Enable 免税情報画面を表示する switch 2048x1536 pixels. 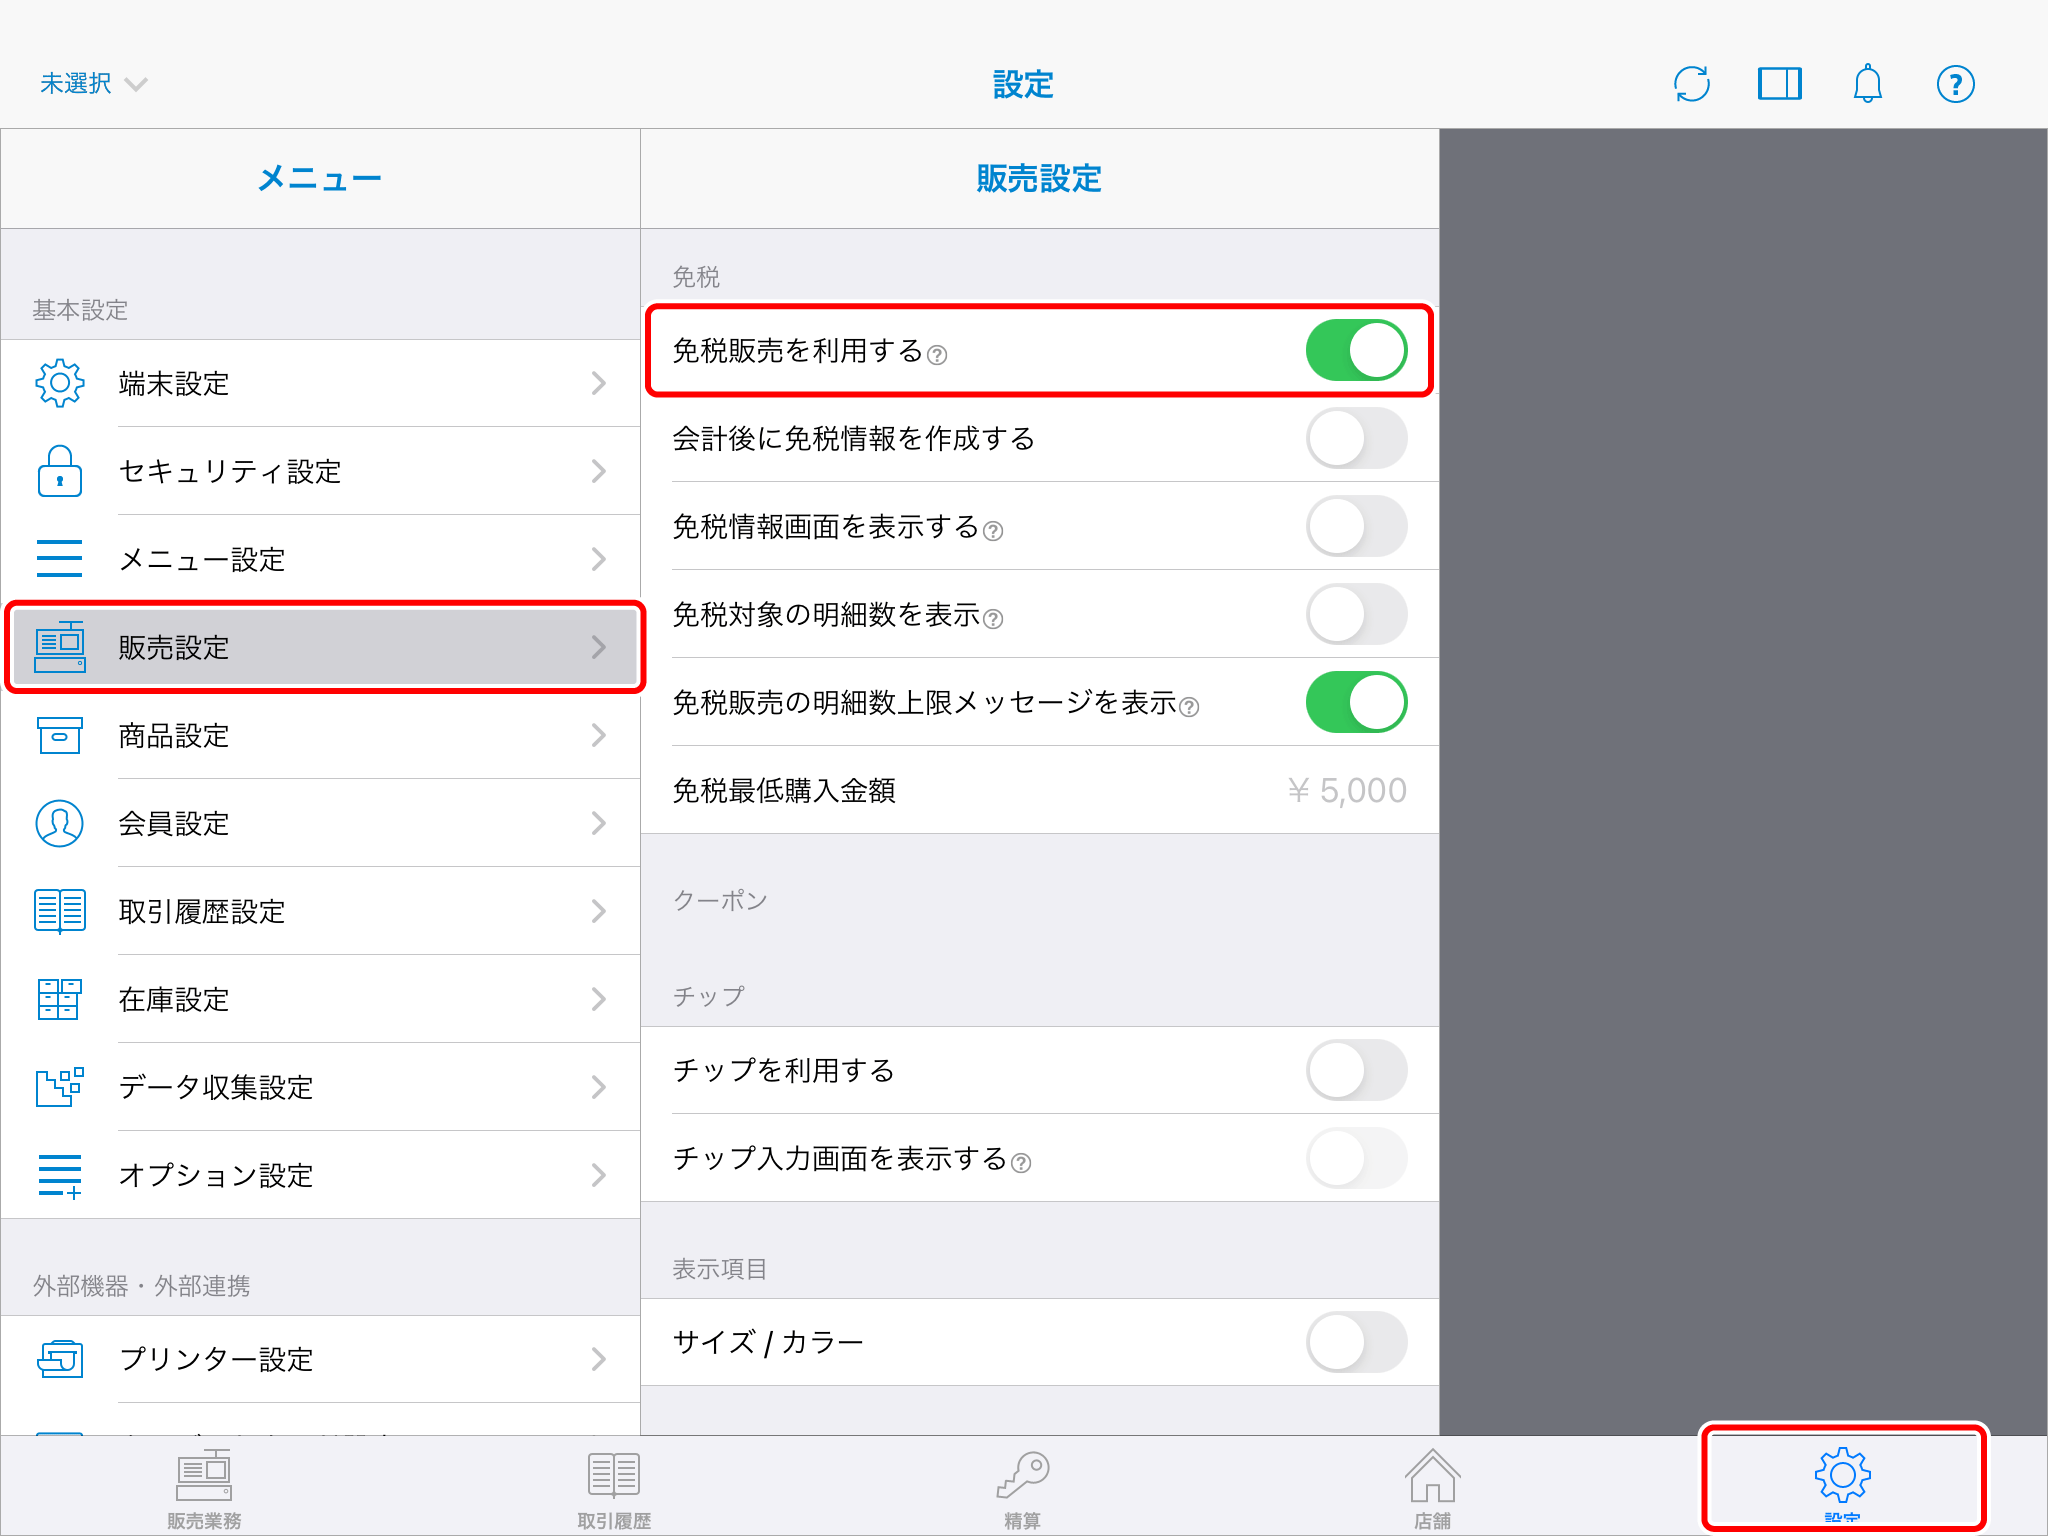click(1356, 526)
